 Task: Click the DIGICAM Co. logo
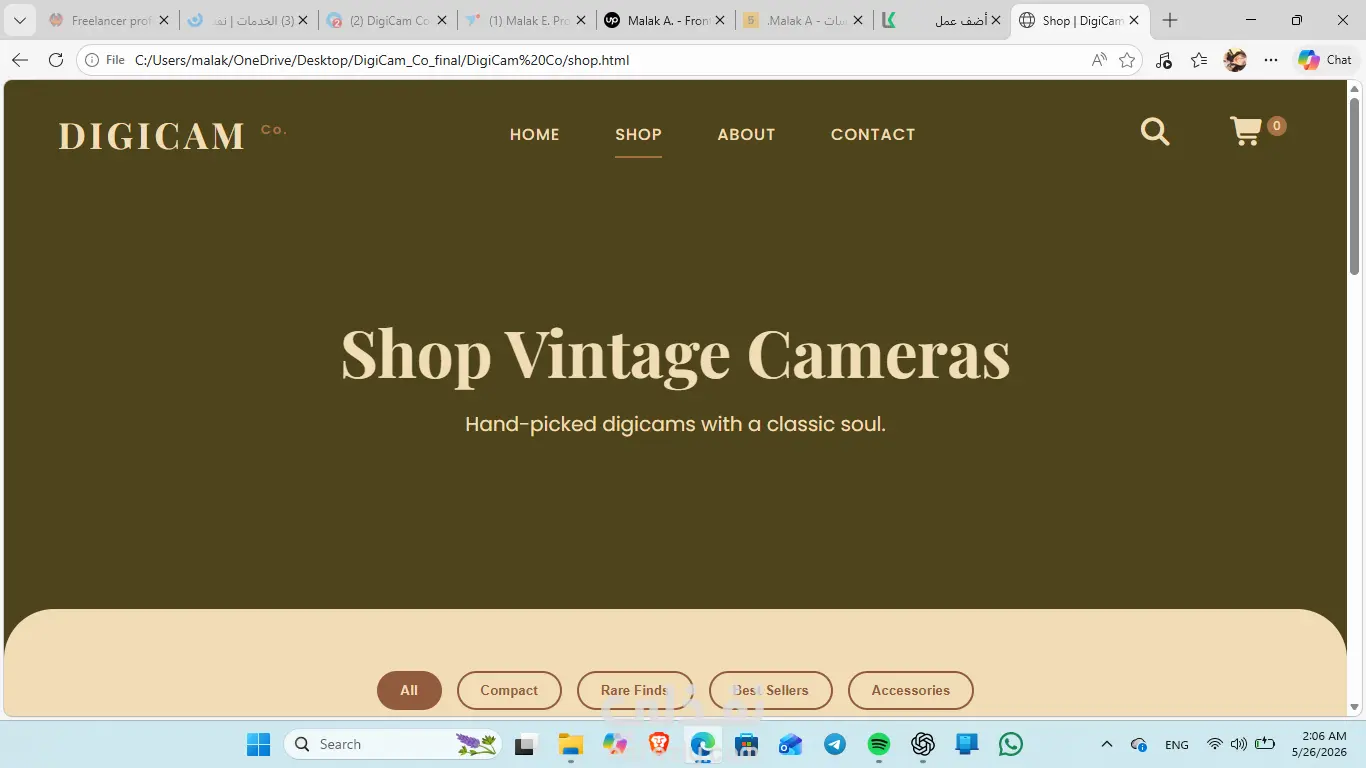tap(173, 135)
